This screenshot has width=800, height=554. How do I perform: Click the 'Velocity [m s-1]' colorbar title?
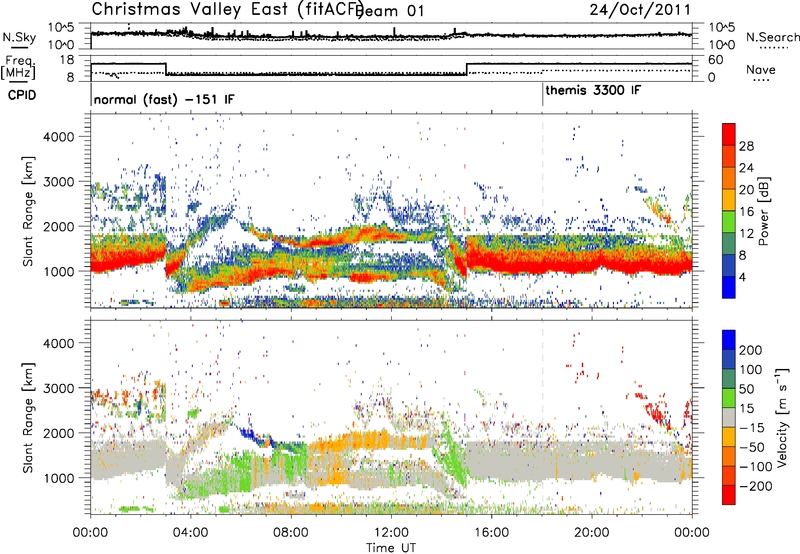coord(782,417)
